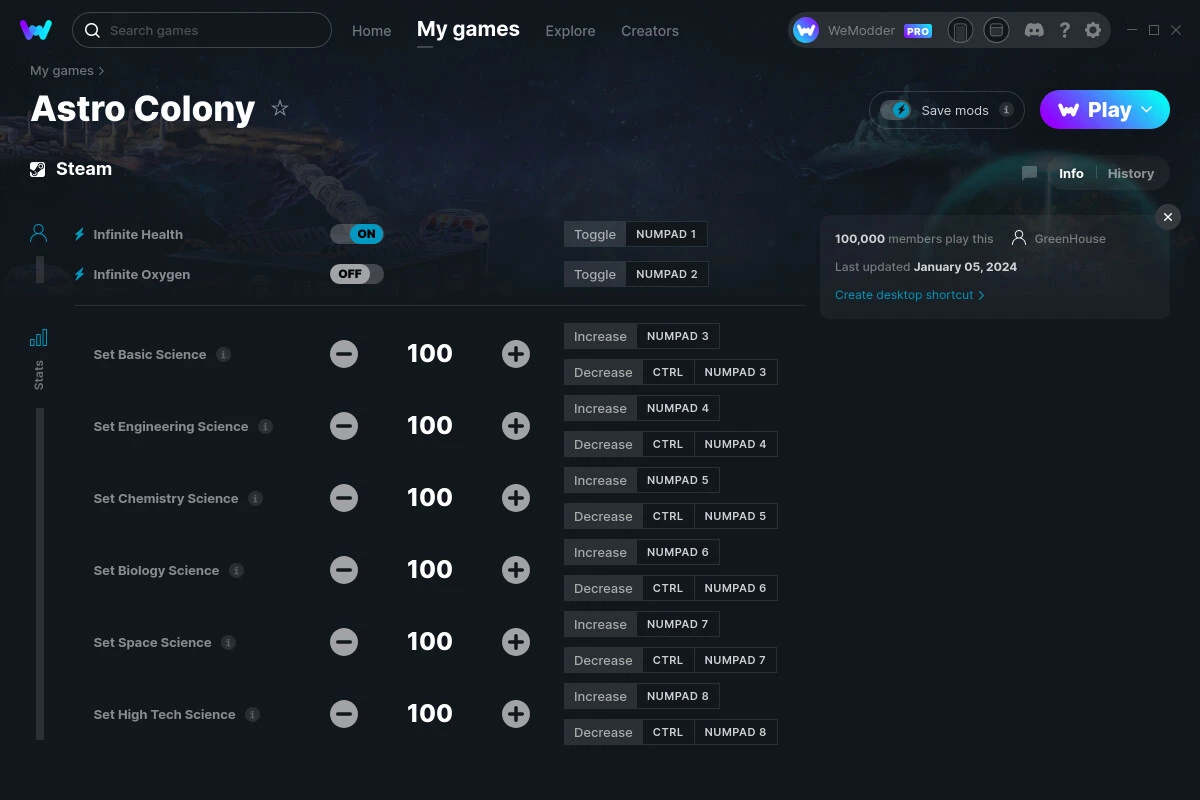1200x800 pixels.
Task: Edit Chemistry Science Decrease CTRL NUMPAD 5 hotkey
Action: 671,516
